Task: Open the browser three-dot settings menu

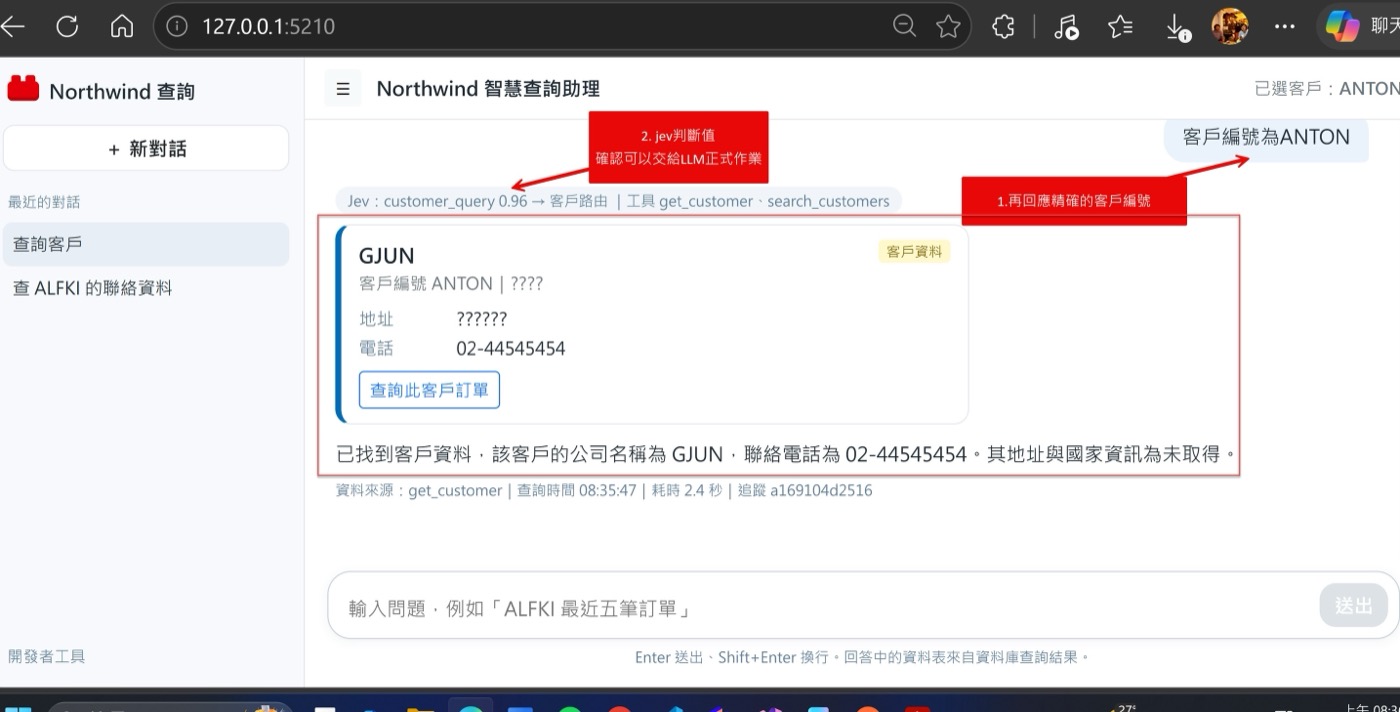Action: coord(1285,27)
